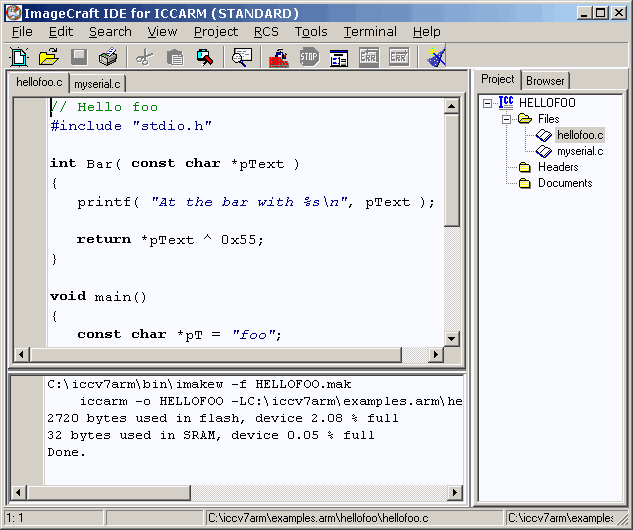Print the file with printer icon
This screenshot has width=633, height=530.
[108, 57]
